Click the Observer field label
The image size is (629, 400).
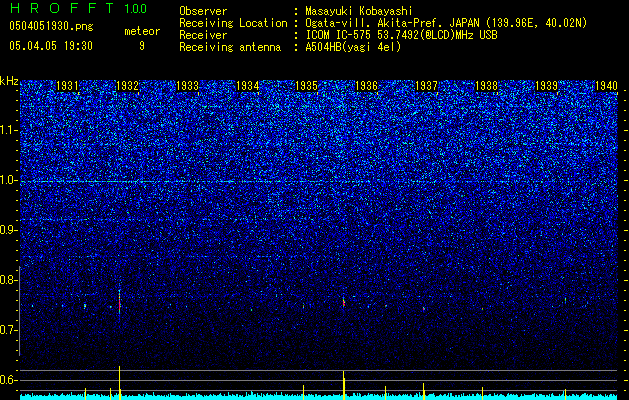203,11
